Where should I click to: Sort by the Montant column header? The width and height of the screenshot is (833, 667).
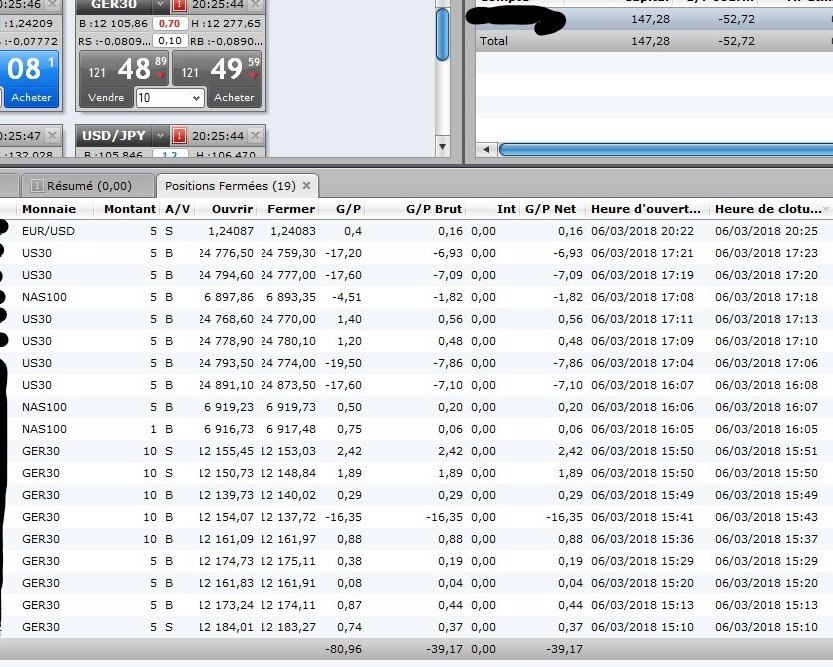pos(130,209)
